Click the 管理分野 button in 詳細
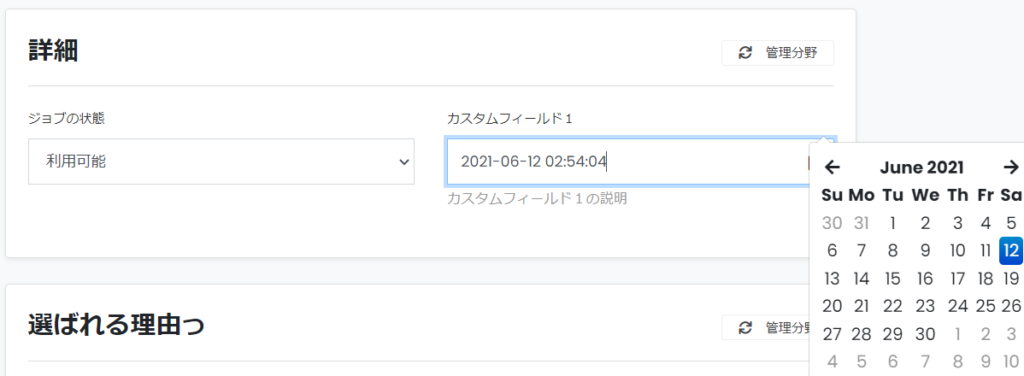This screenshot has height=376, width=1024. point(778,53)
